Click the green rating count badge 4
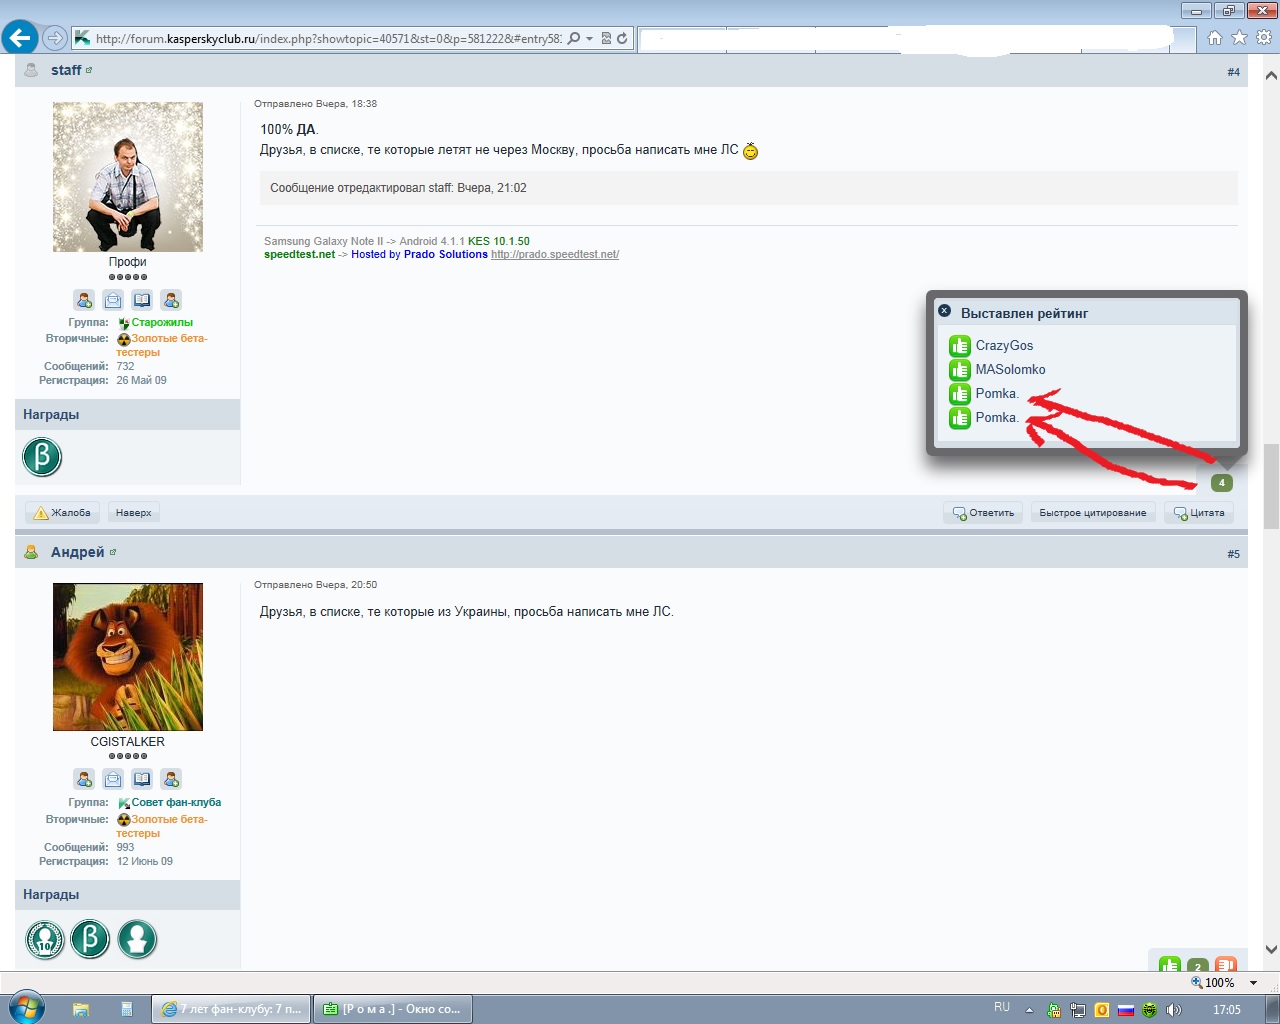The height and width of the screenshot is (1024, 1280). (x=1221, y=483)
